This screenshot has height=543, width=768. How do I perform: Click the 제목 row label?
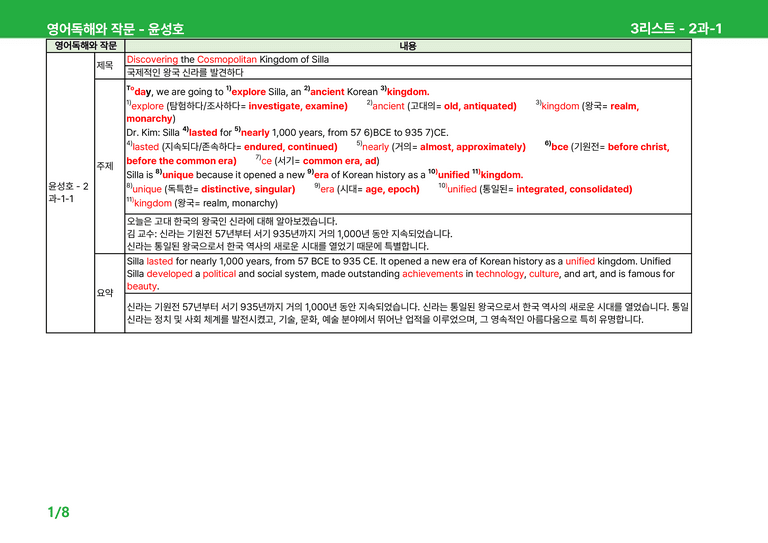tap(105, 65)
